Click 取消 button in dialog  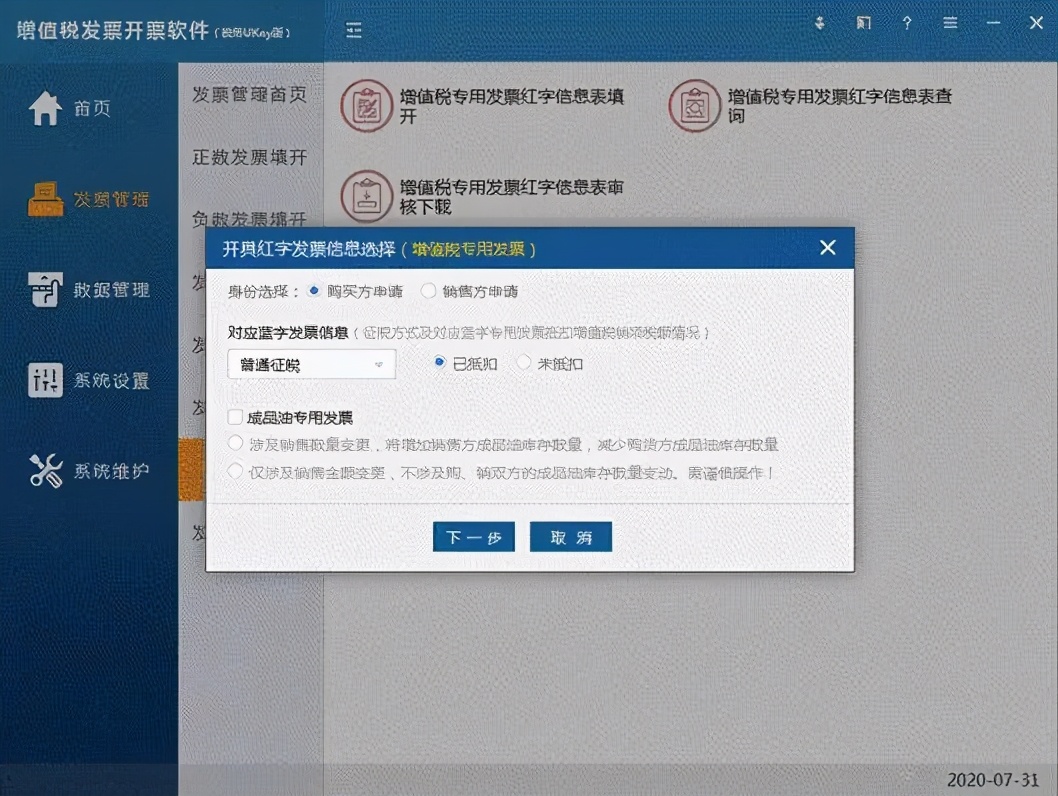pos(571,537)
